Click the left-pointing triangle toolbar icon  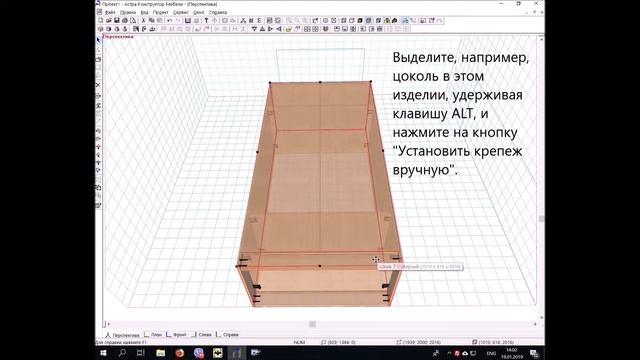click(x=278, y=29)
